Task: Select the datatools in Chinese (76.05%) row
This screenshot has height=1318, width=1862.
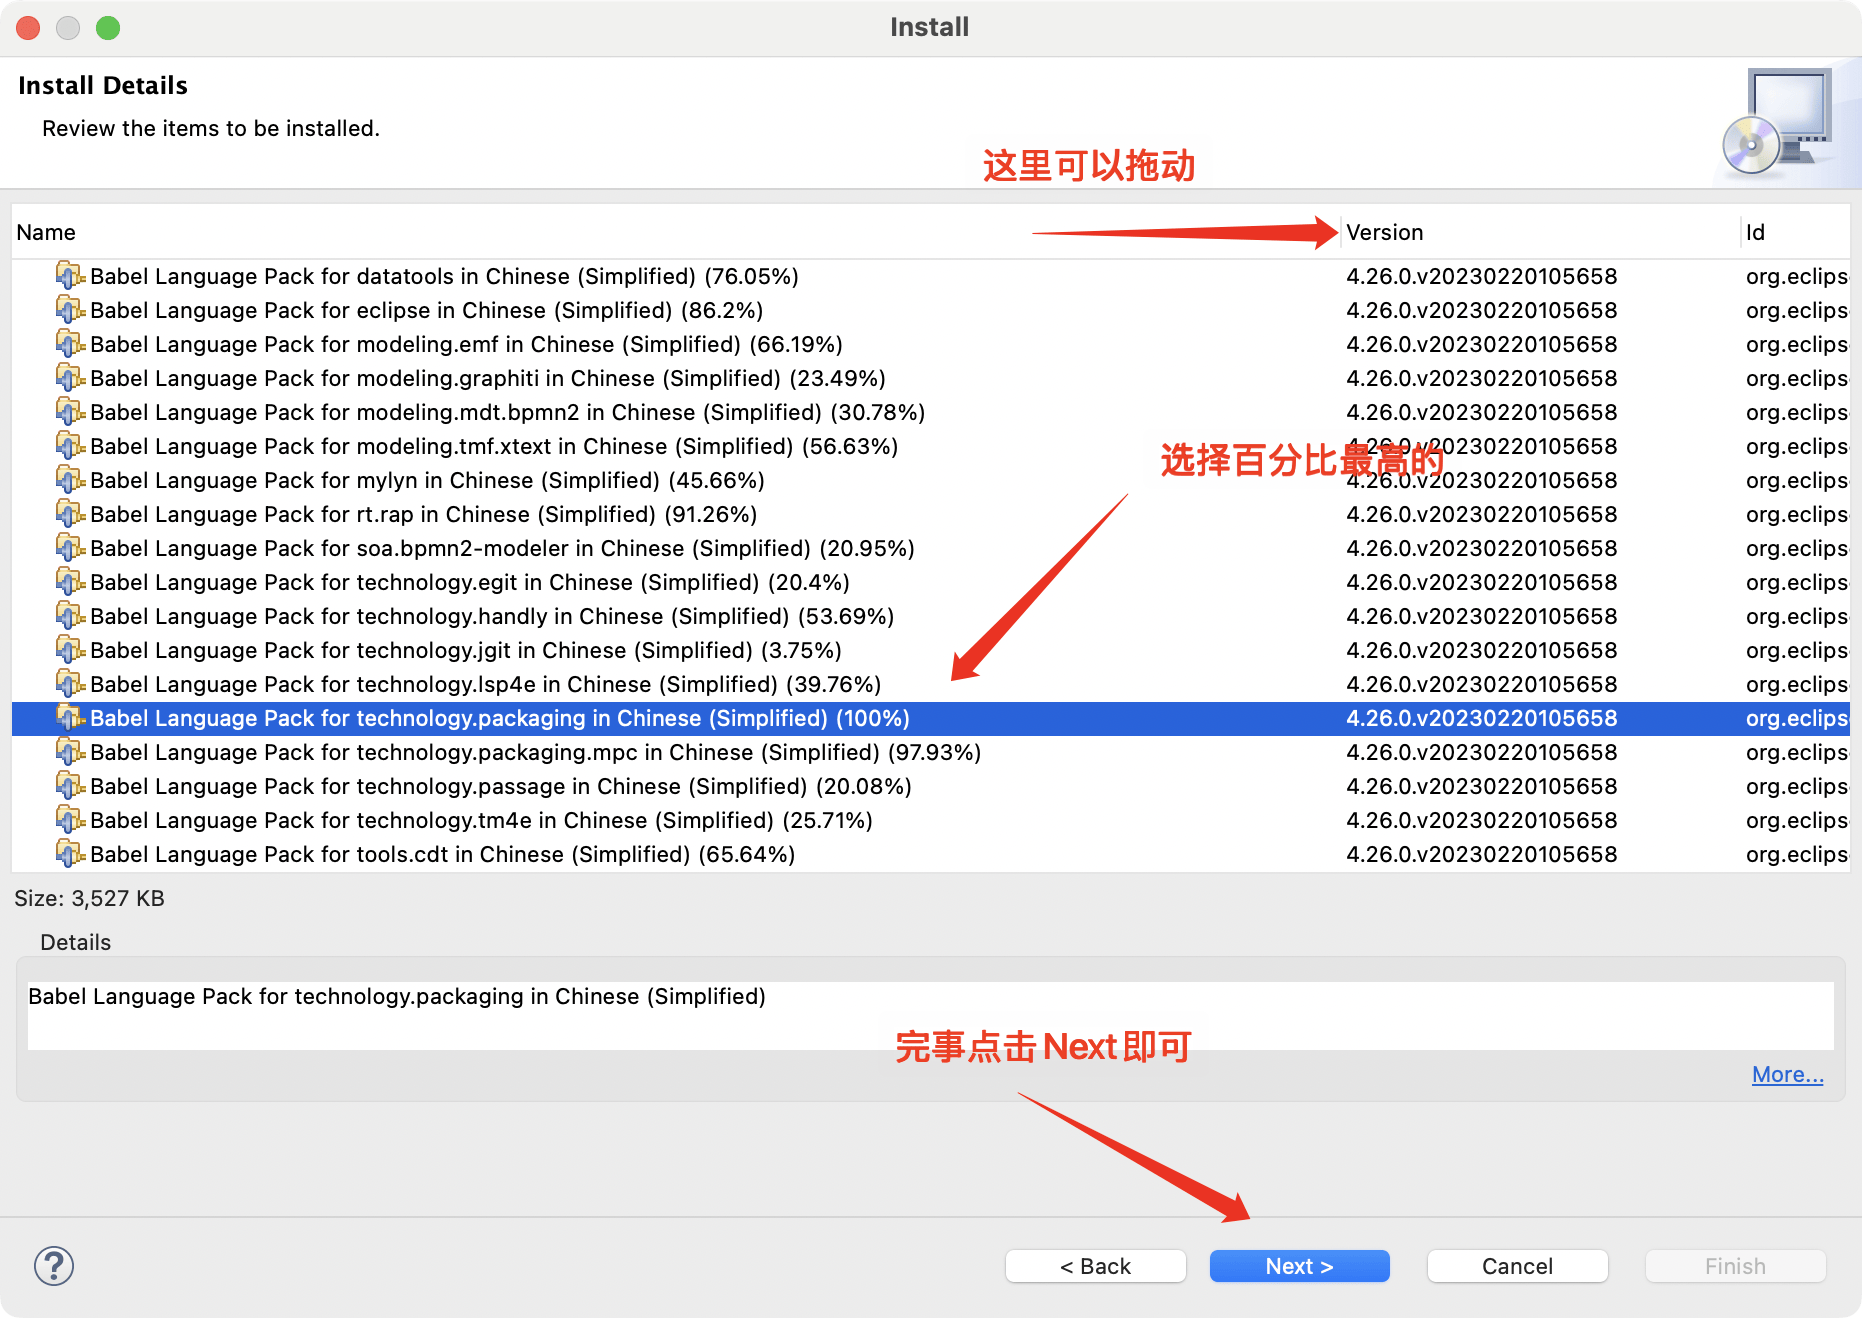Action: [931, 276]
